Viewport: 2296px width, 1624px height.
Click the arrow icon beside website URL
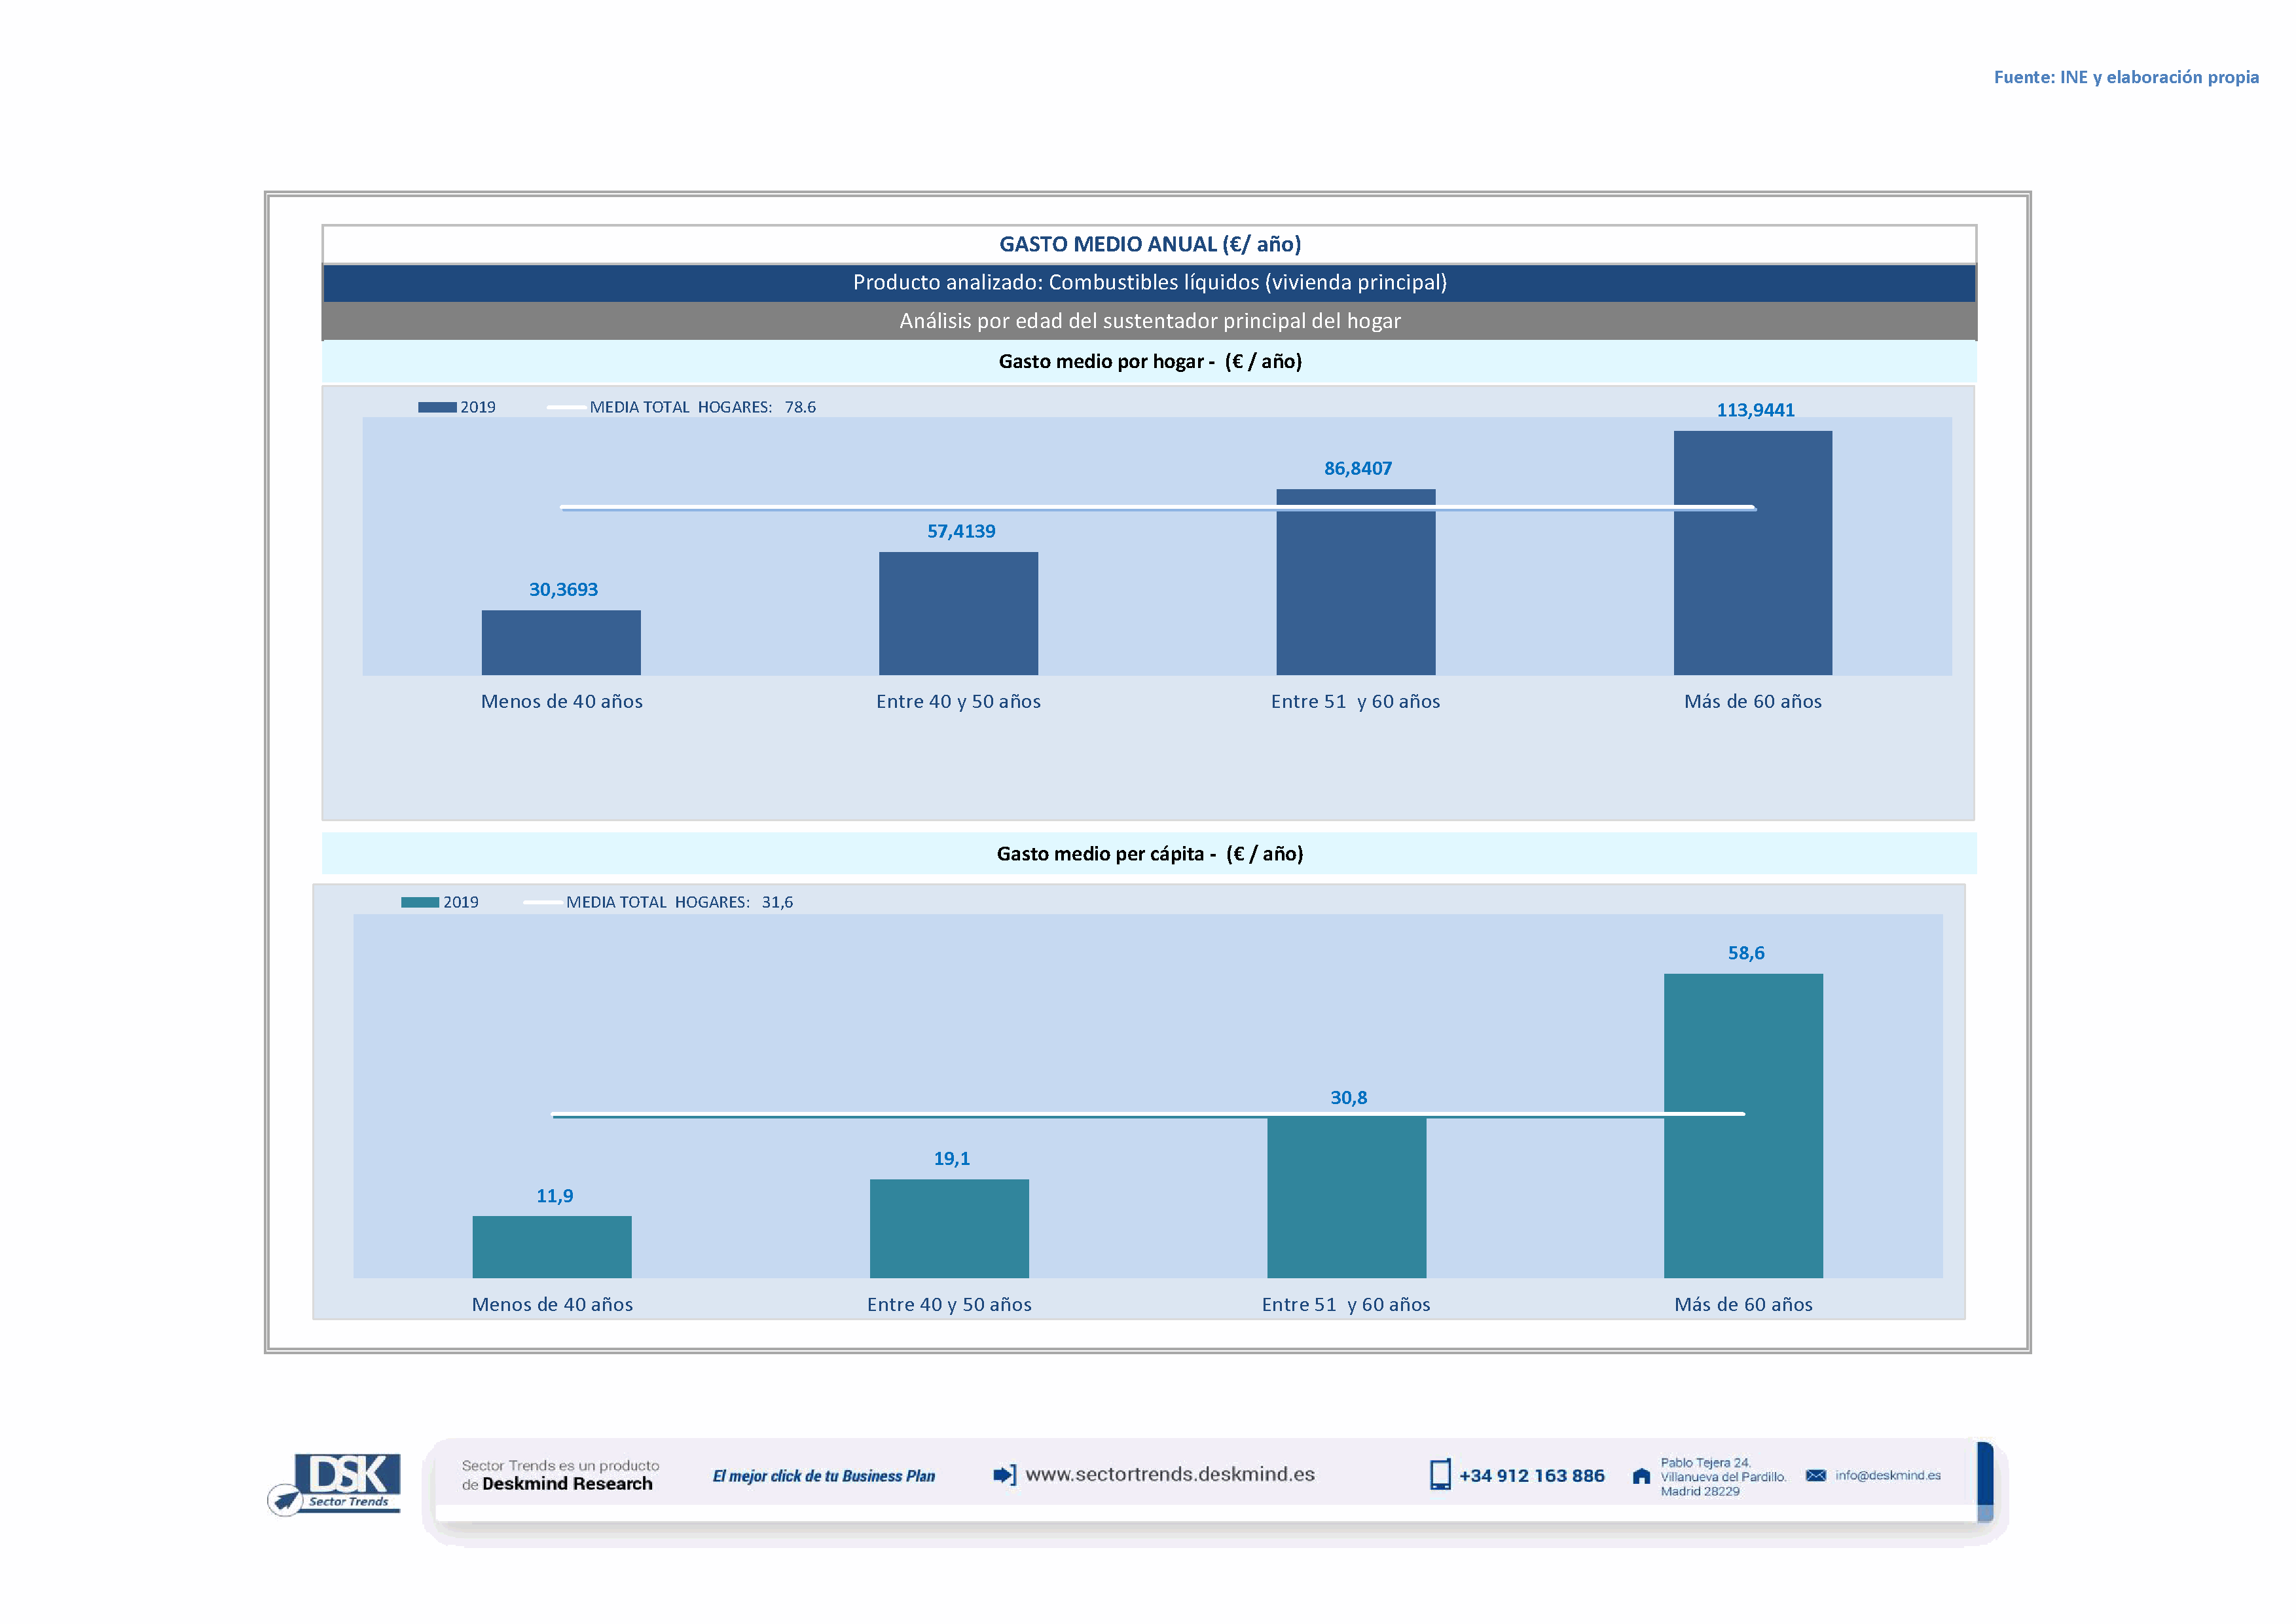1004,1475
